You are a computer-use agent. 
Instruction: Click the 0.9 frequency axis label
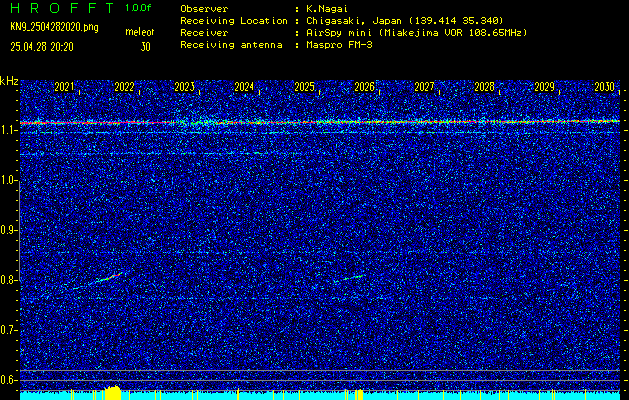pyautogui.click(x=7, y=230)
